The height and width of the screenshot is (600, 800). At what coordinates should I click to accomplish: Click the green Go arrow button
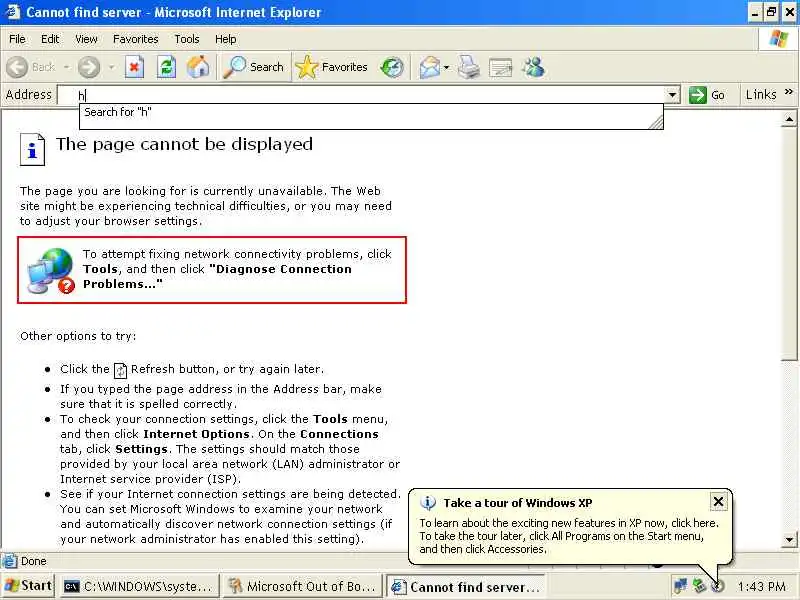697,95
